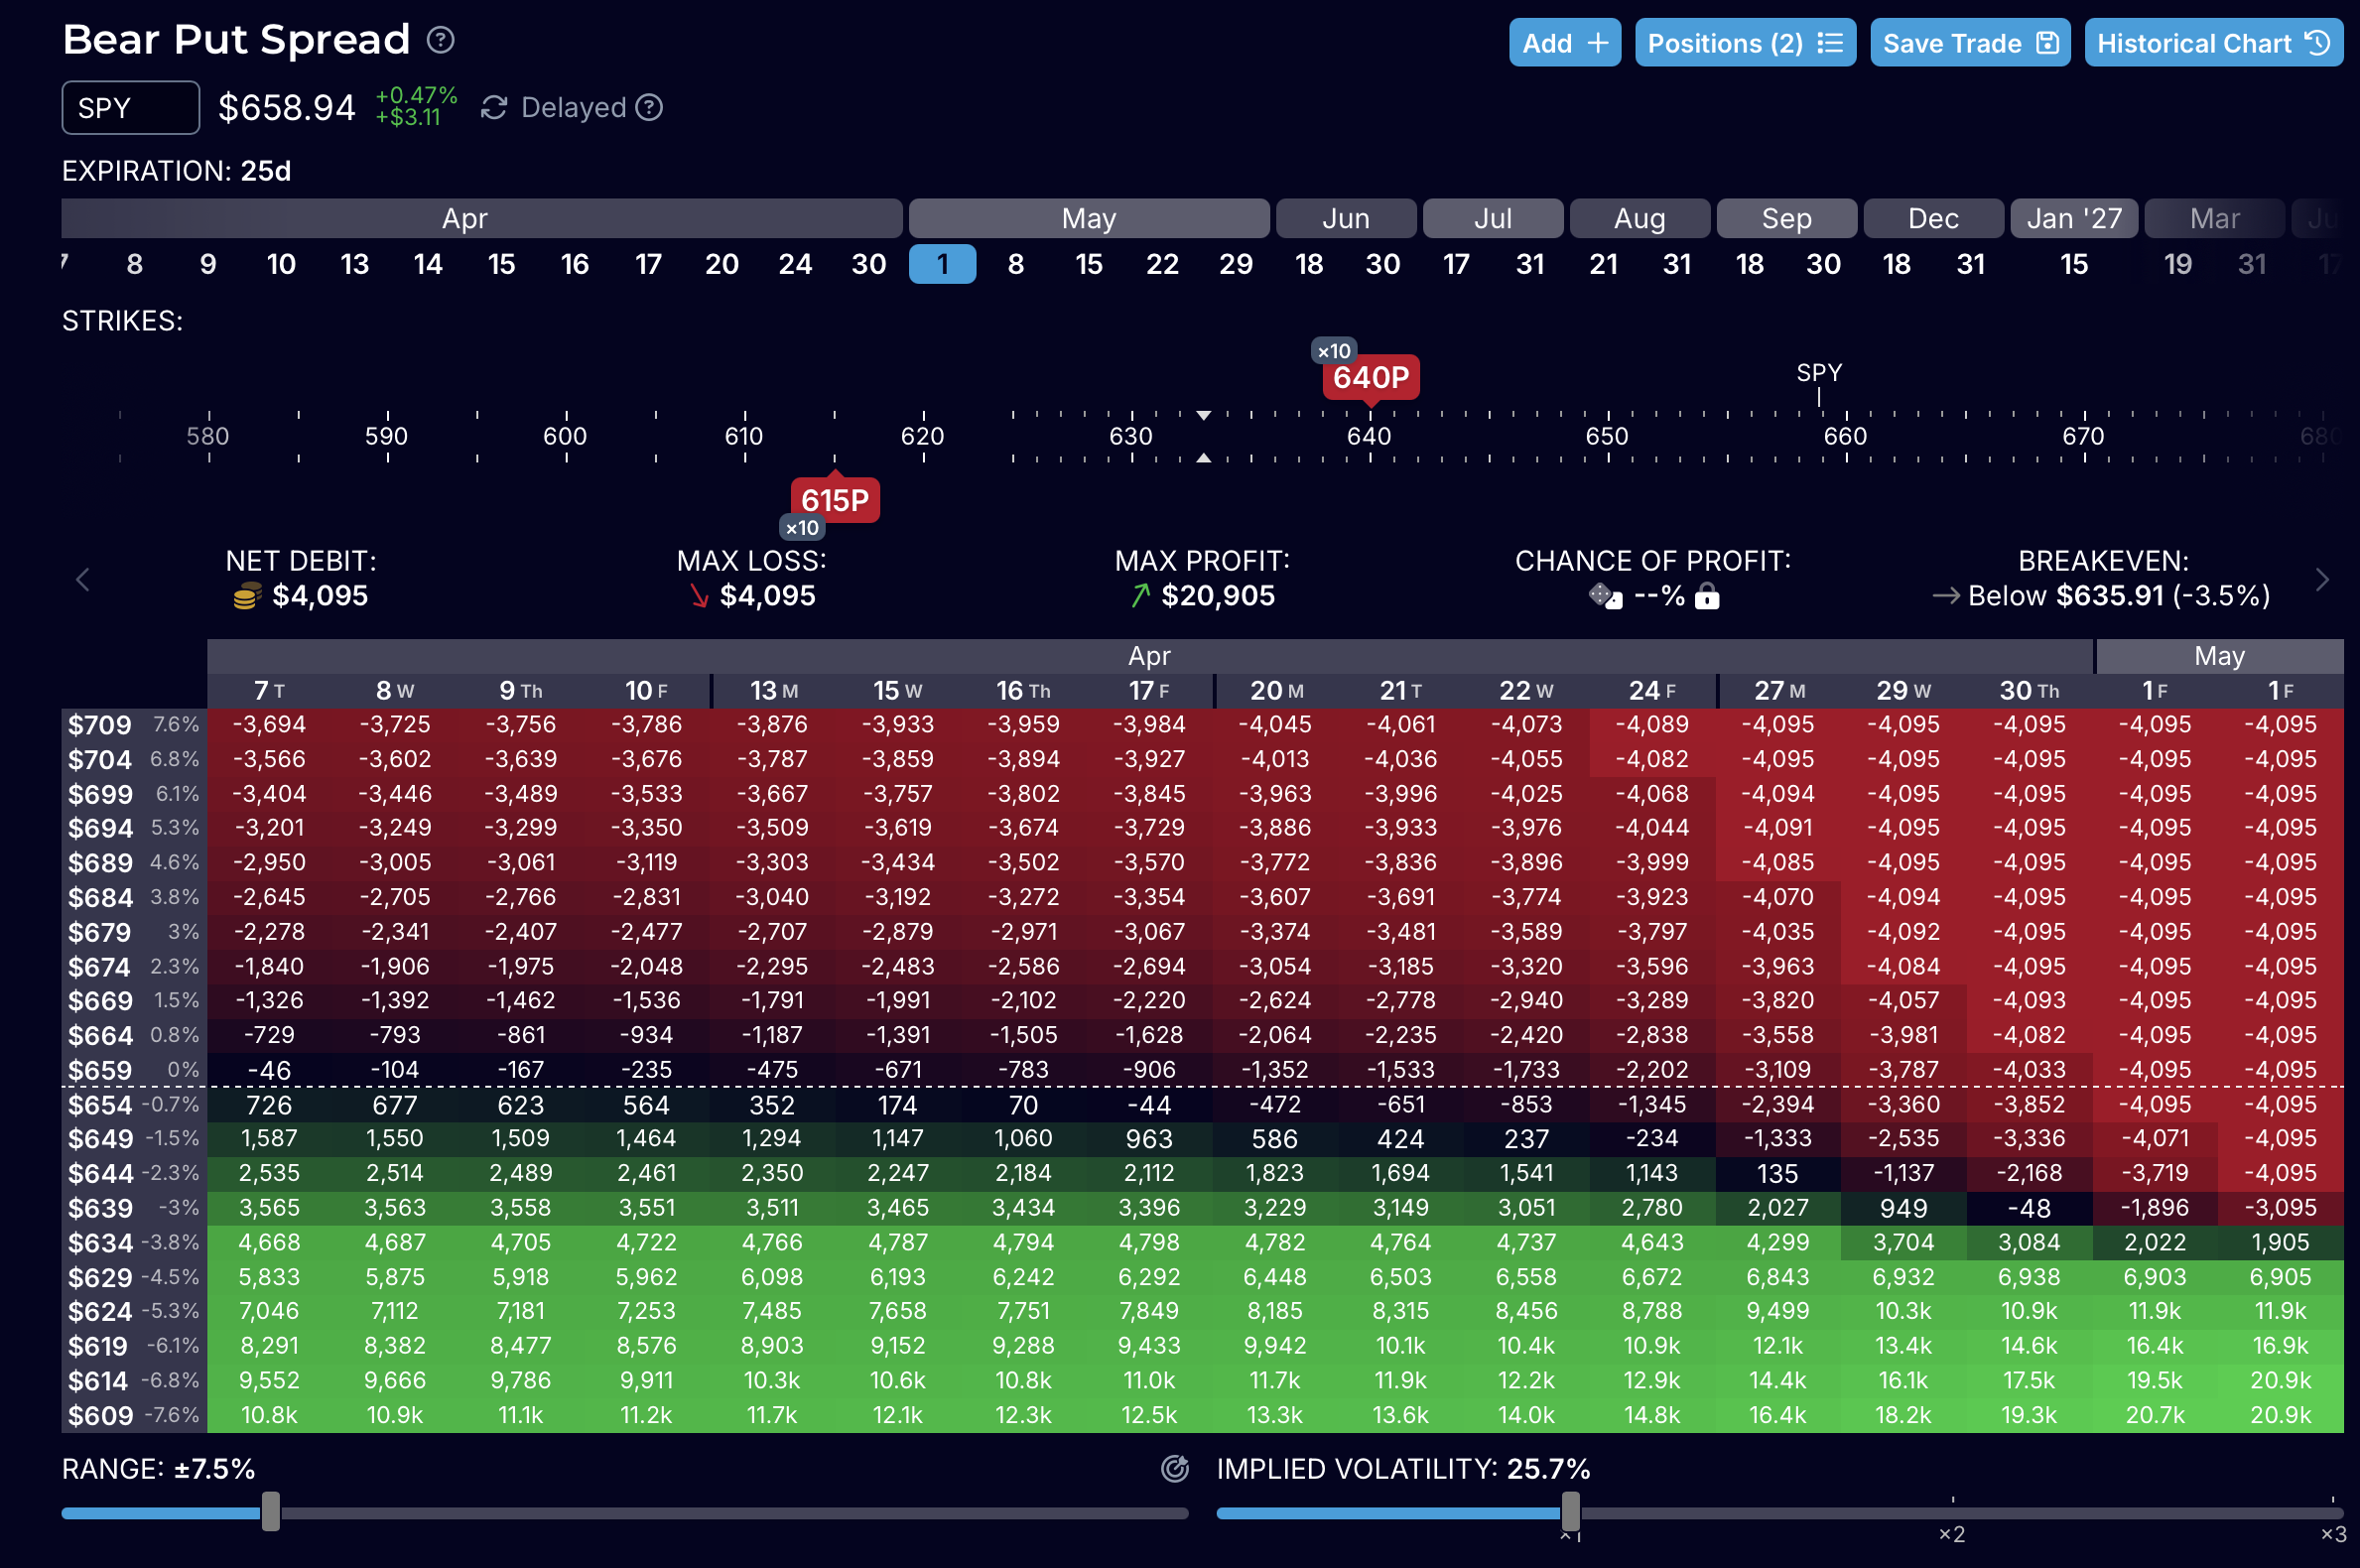Screen dimensions: 2360x1568
Task: Click the target icon beside Implied Volatility
Action: (x=1175, y=1468)
